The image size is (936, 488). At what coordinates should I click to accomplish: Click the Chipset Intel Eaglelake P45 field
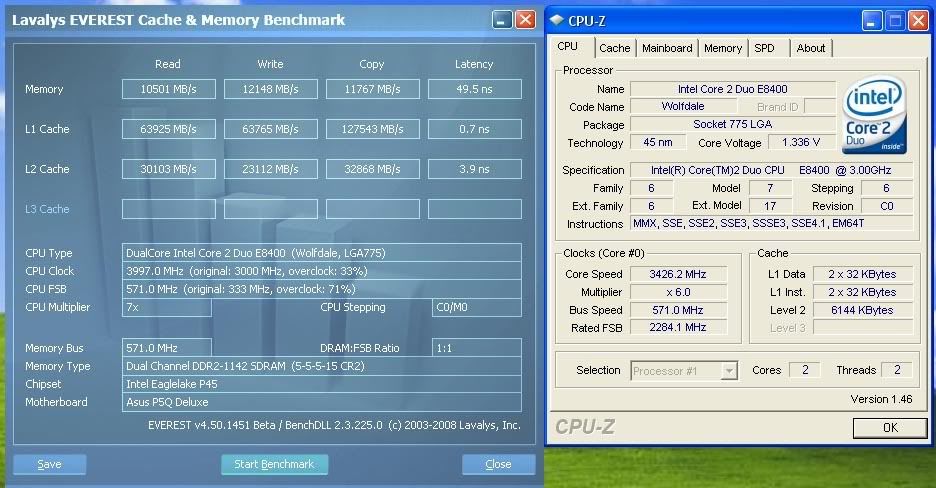coord(322,384)
